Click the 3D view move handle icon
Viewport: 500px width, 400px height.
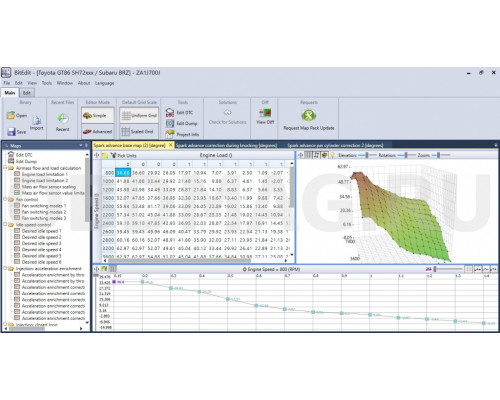click(300, 155)
